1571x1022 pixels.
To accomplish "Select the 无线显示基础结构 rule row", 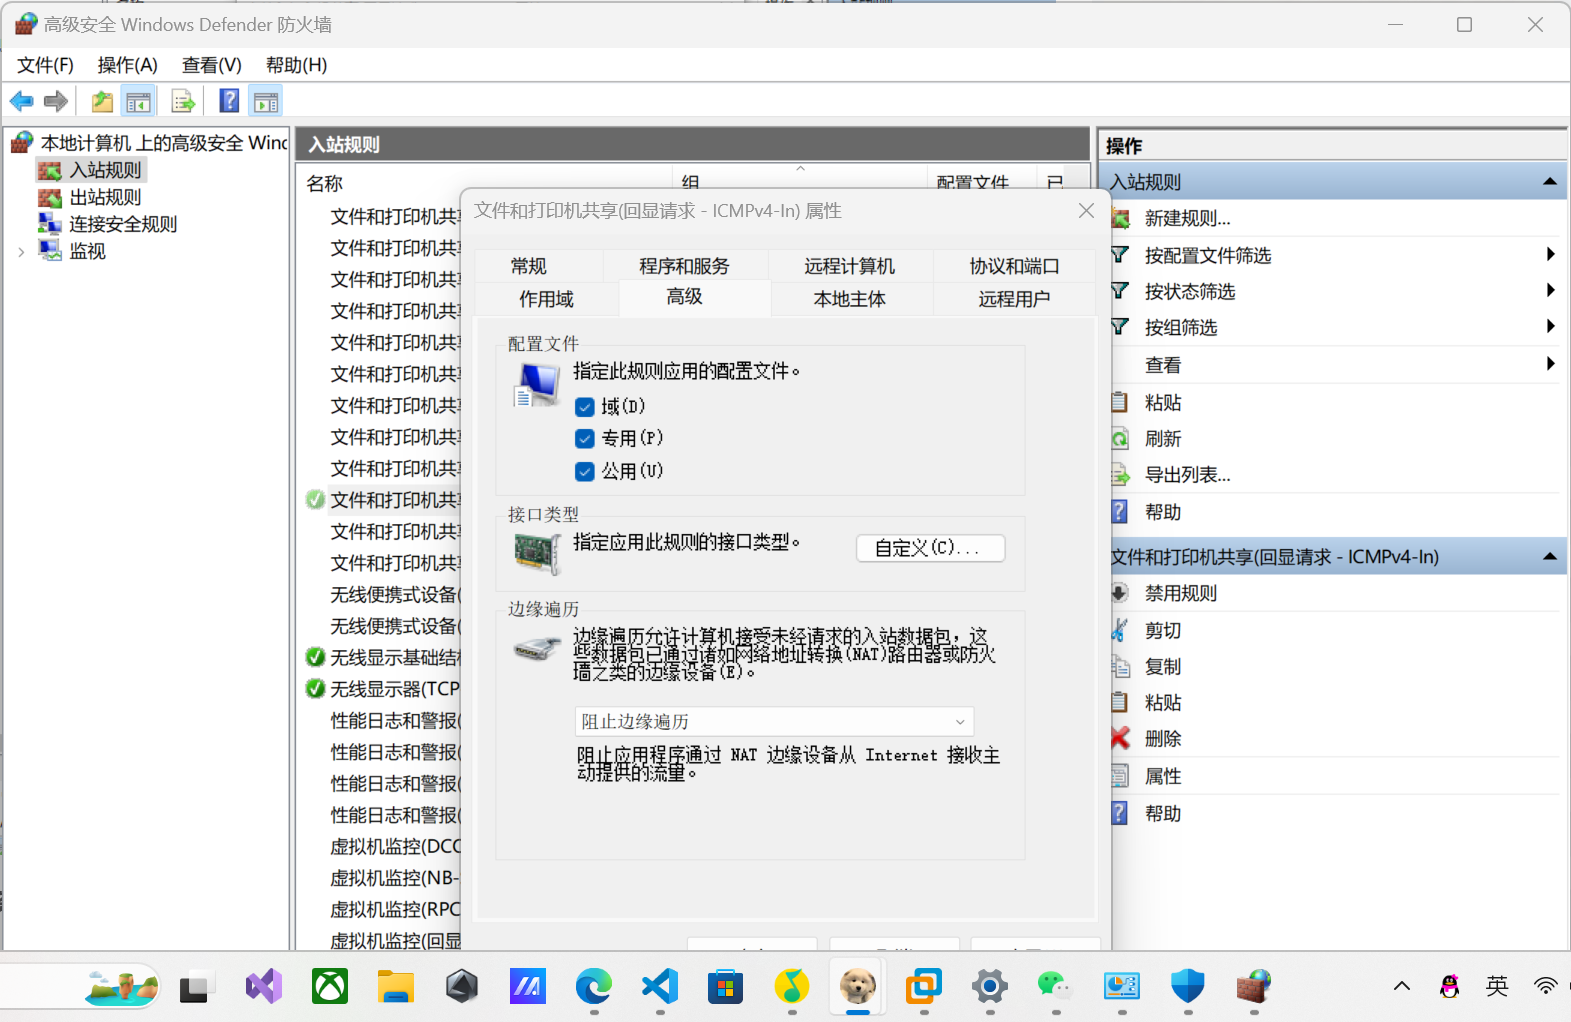I will 395,657.
